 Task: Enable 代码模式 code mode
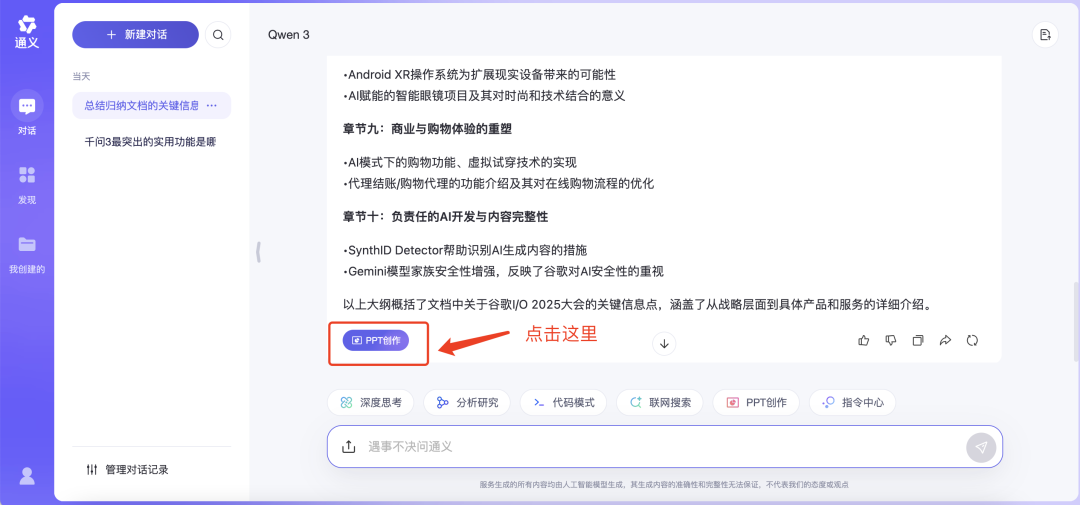pos(563,403)
